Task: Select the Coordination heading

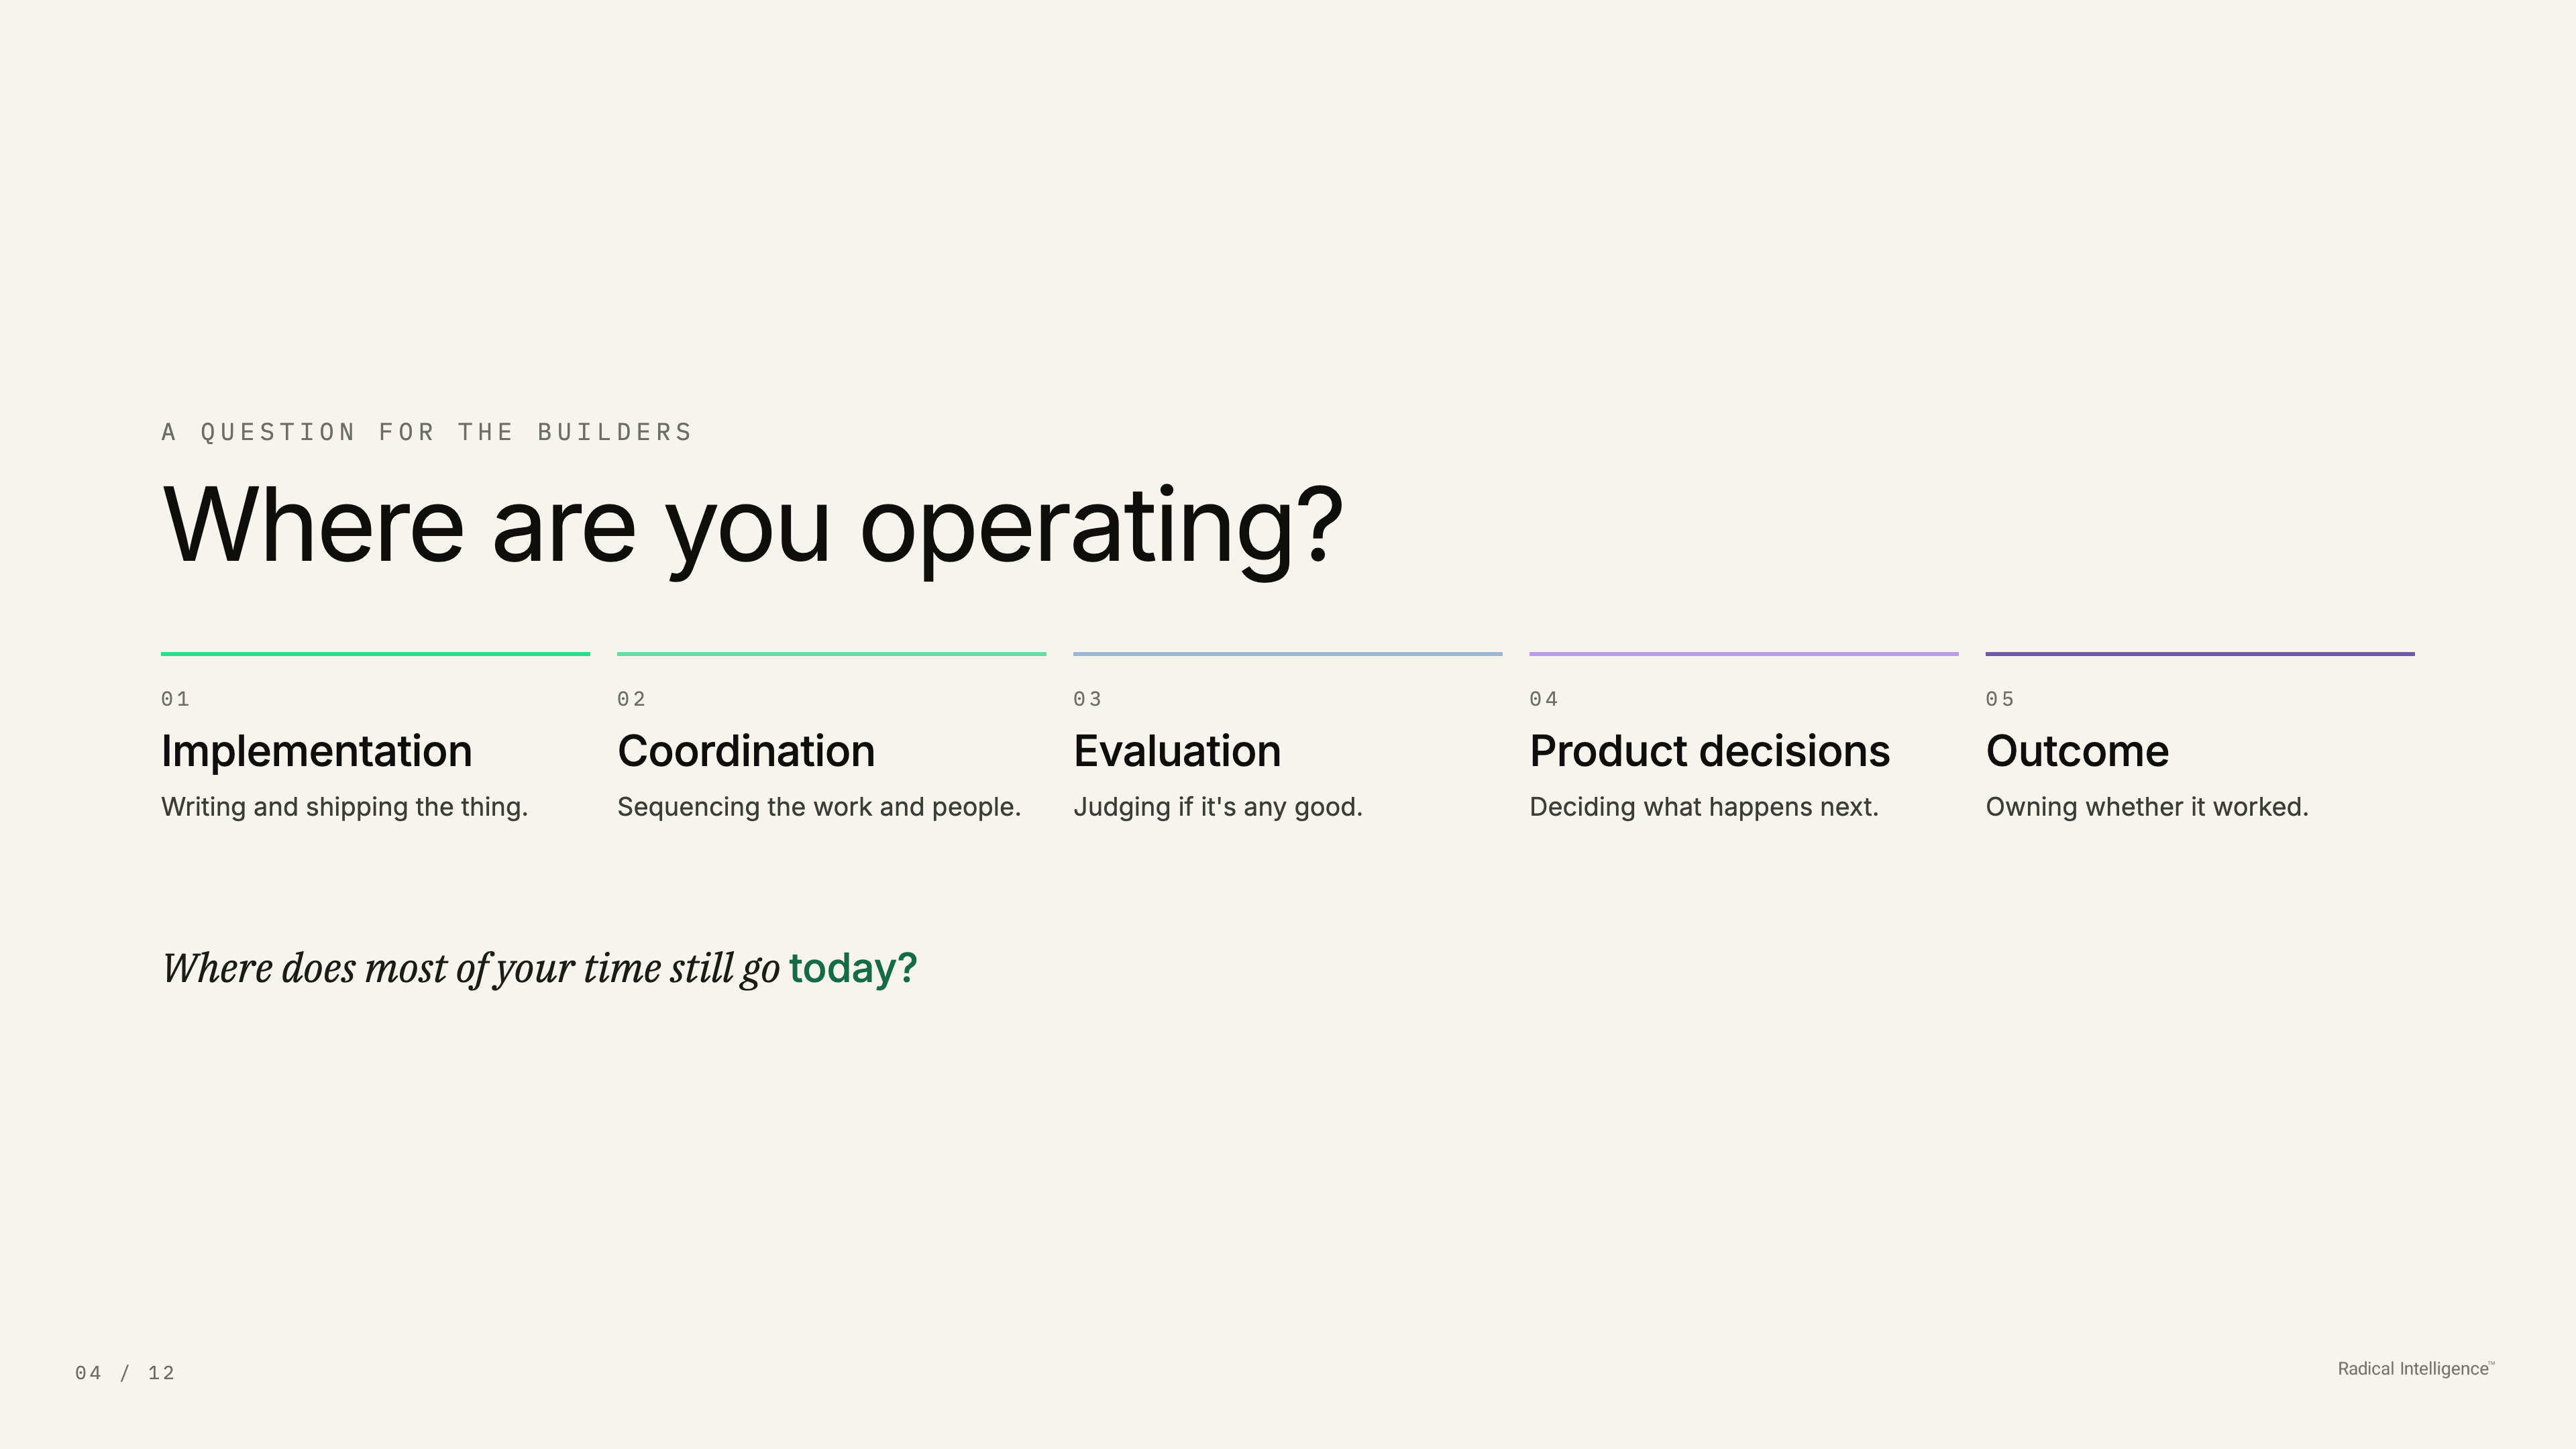Action: (x=746, y=751)
